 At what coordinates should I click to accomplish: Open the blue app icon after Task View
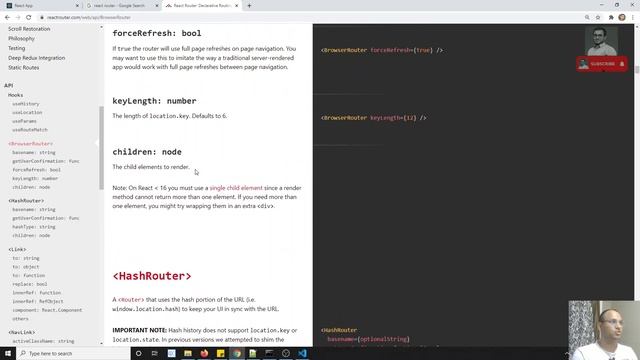click(x=171, y=353)
